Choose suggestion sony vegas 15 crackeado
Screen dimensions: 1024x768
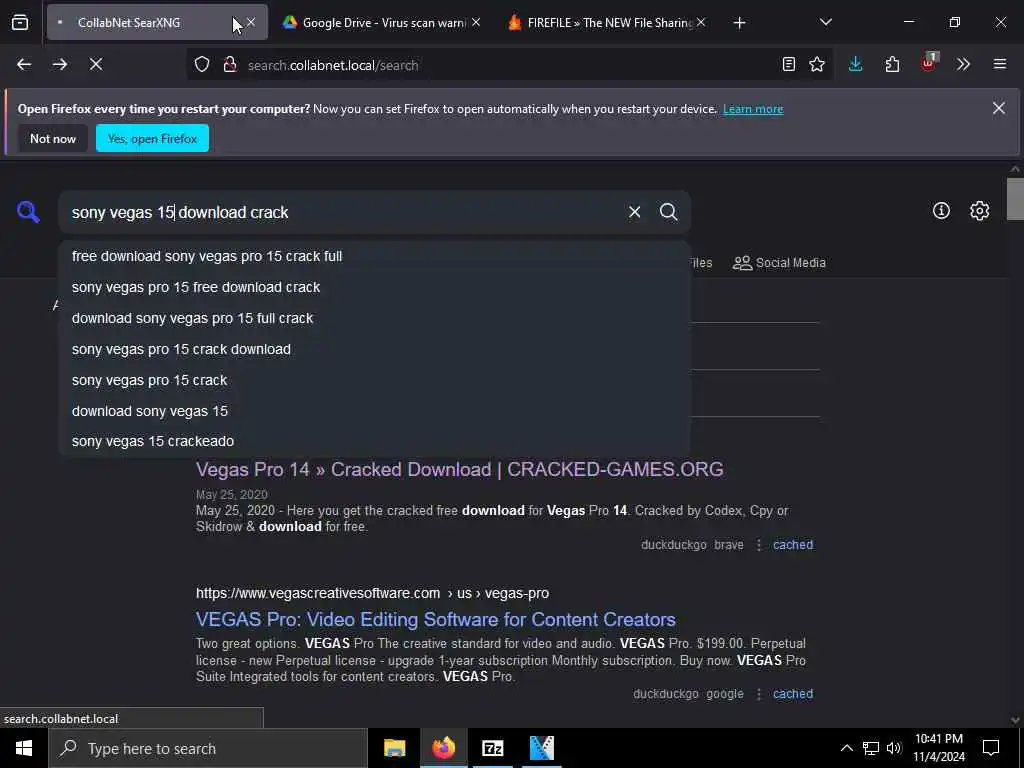374,441
